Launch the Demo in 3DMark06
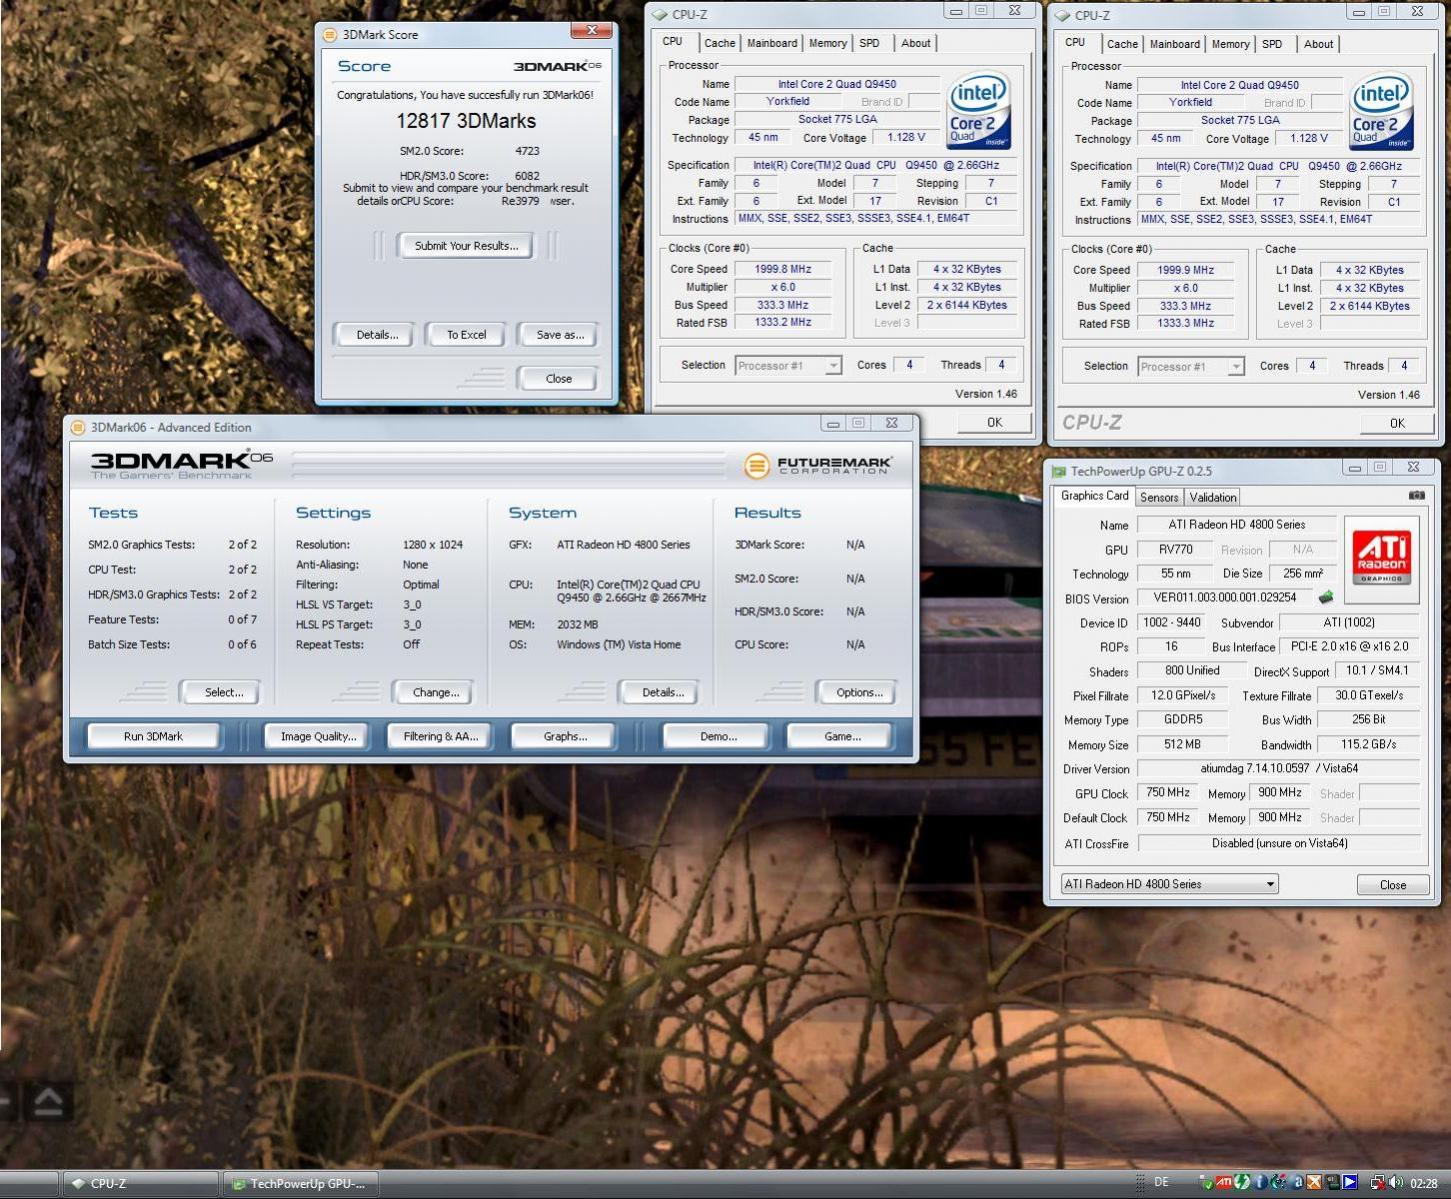The image size is (1451, 1199). pos(717,736)
